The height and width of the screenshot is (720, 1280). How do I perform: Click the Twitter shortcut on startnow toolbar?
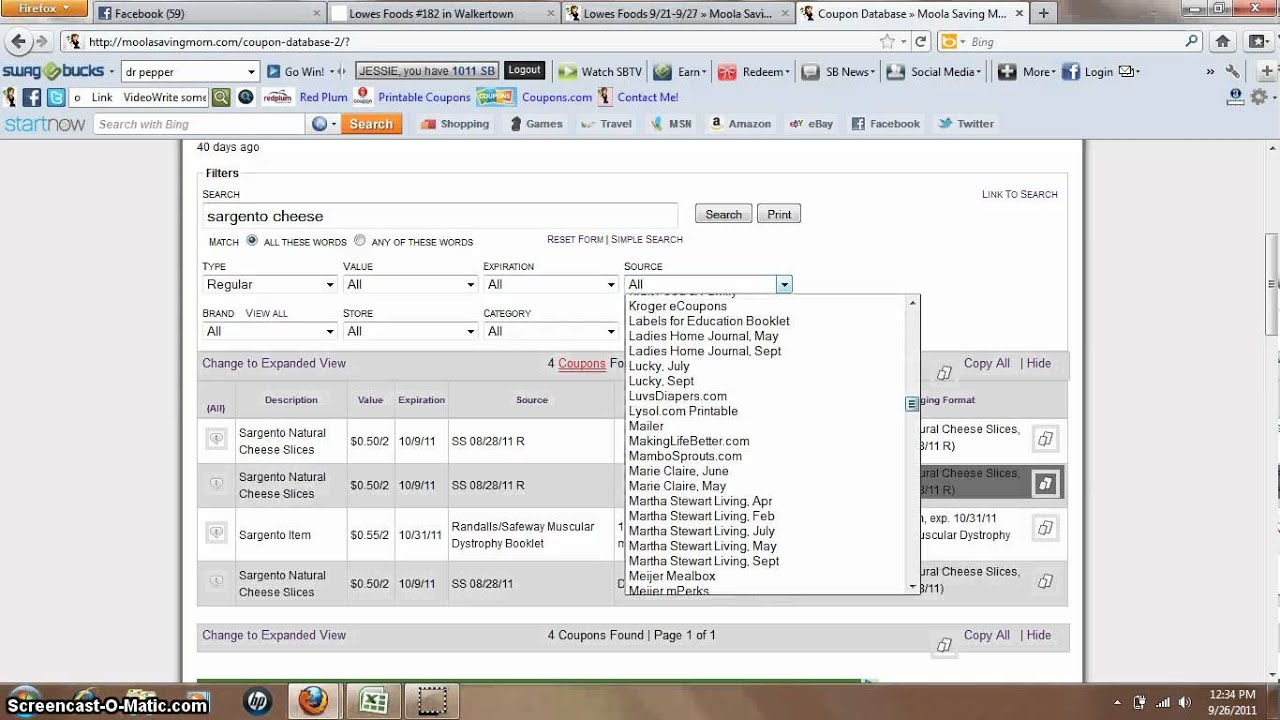pos(966,124)
